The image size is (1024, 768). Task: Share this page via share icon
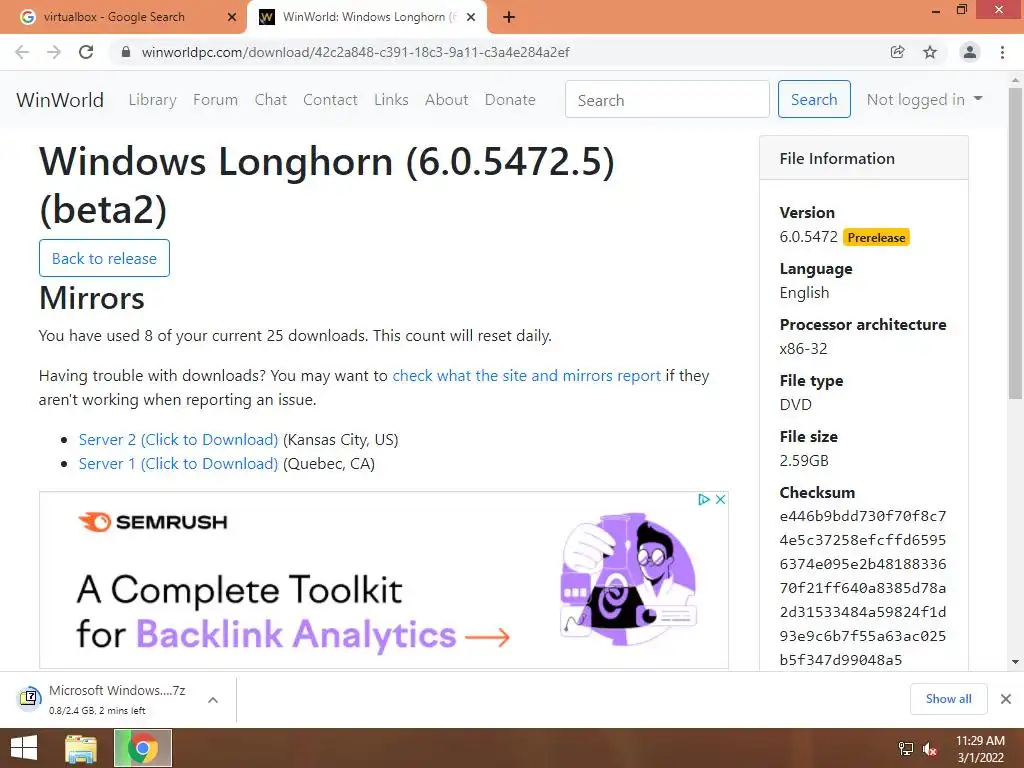click(x=897, y=52)
